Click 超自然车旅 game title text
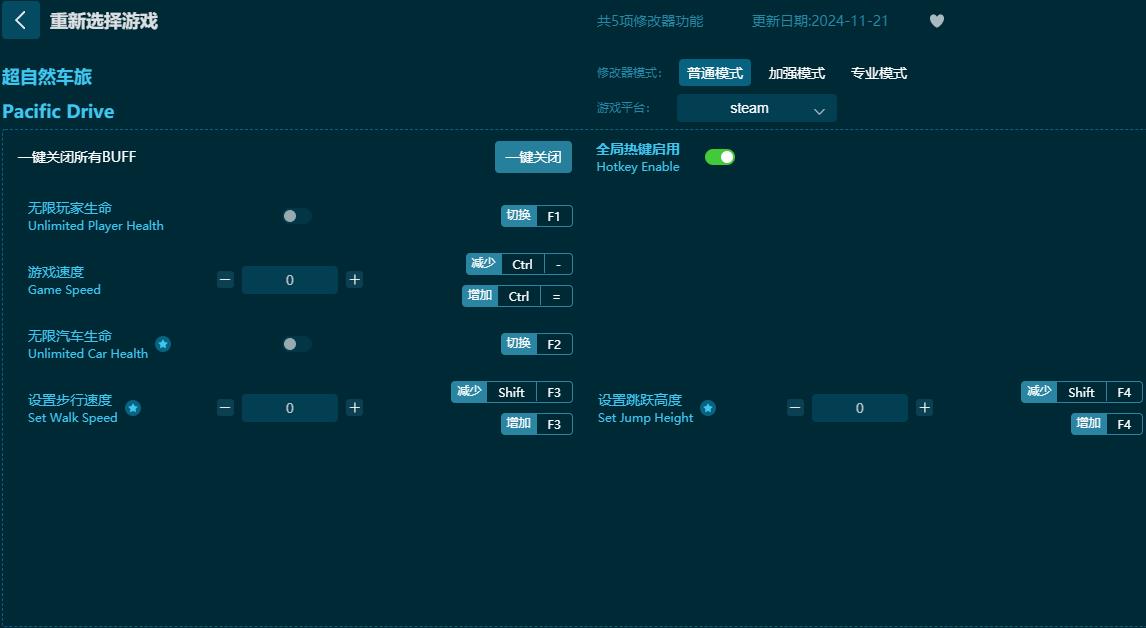 48,77
